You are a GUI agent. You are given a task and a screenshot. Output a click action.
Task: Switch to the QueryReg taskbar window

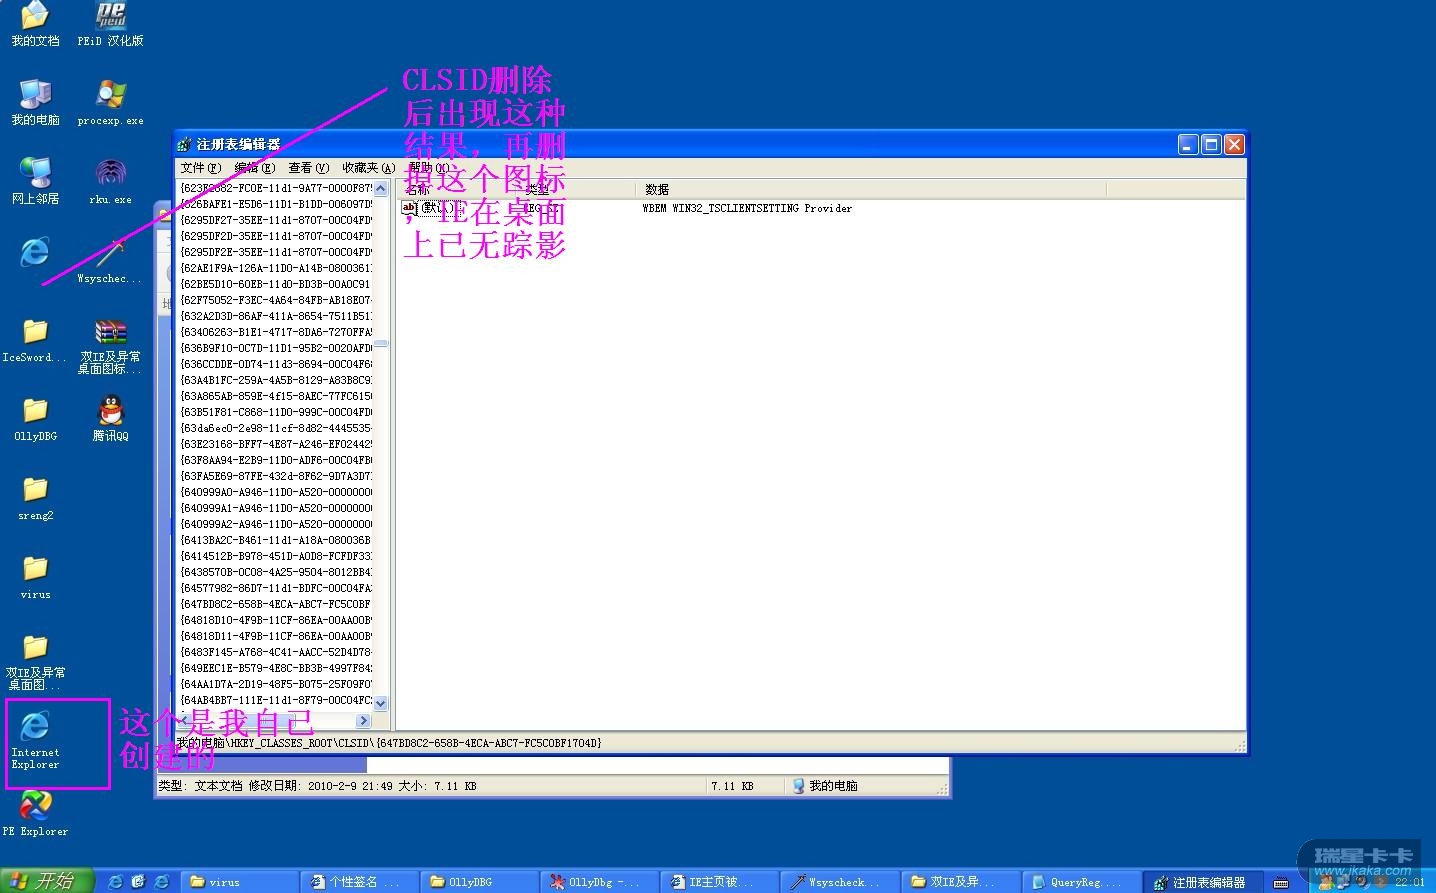click(1080, 881)
